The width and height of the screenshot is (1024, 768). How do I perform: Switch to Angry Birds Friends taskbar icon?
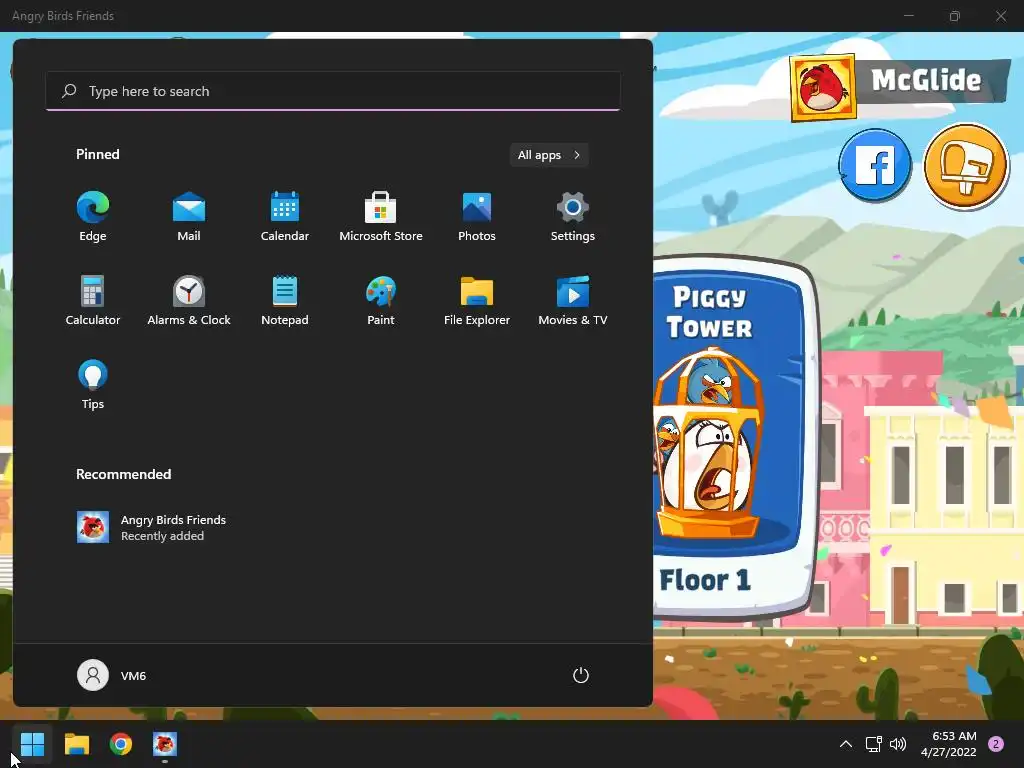[x=165, y=744]
